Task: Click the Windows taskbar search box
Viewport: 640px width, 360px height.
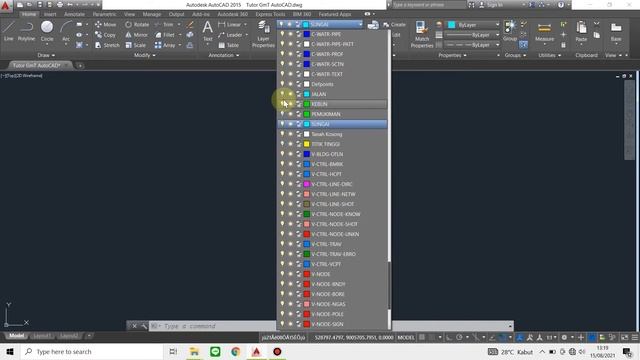Action: point(93,351)
